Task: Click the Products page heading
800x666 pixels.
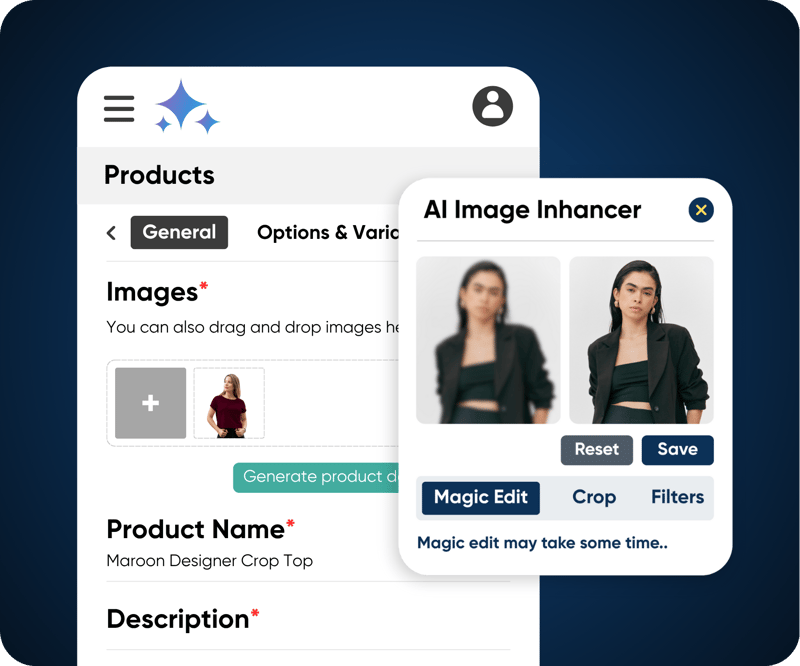Action: pyautogui.click(x=159, y=175)
